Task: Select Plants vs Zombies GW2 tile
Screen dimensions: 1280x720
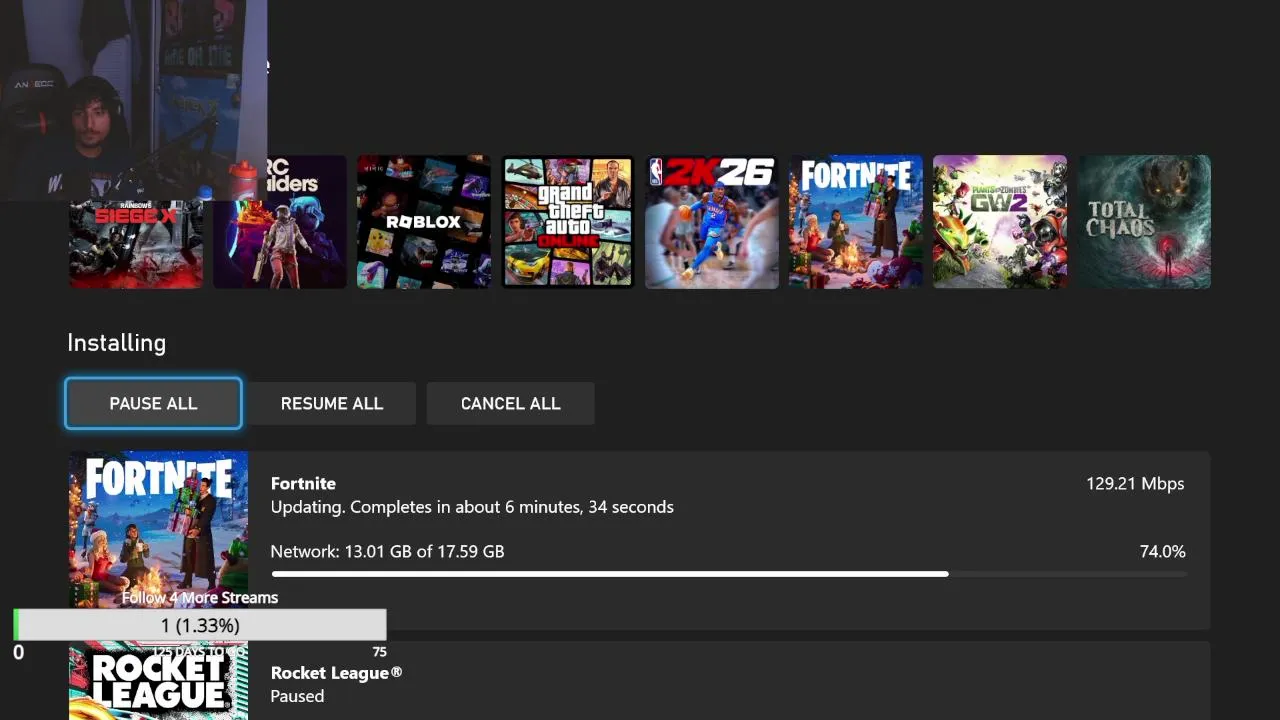Action: 1000,222
